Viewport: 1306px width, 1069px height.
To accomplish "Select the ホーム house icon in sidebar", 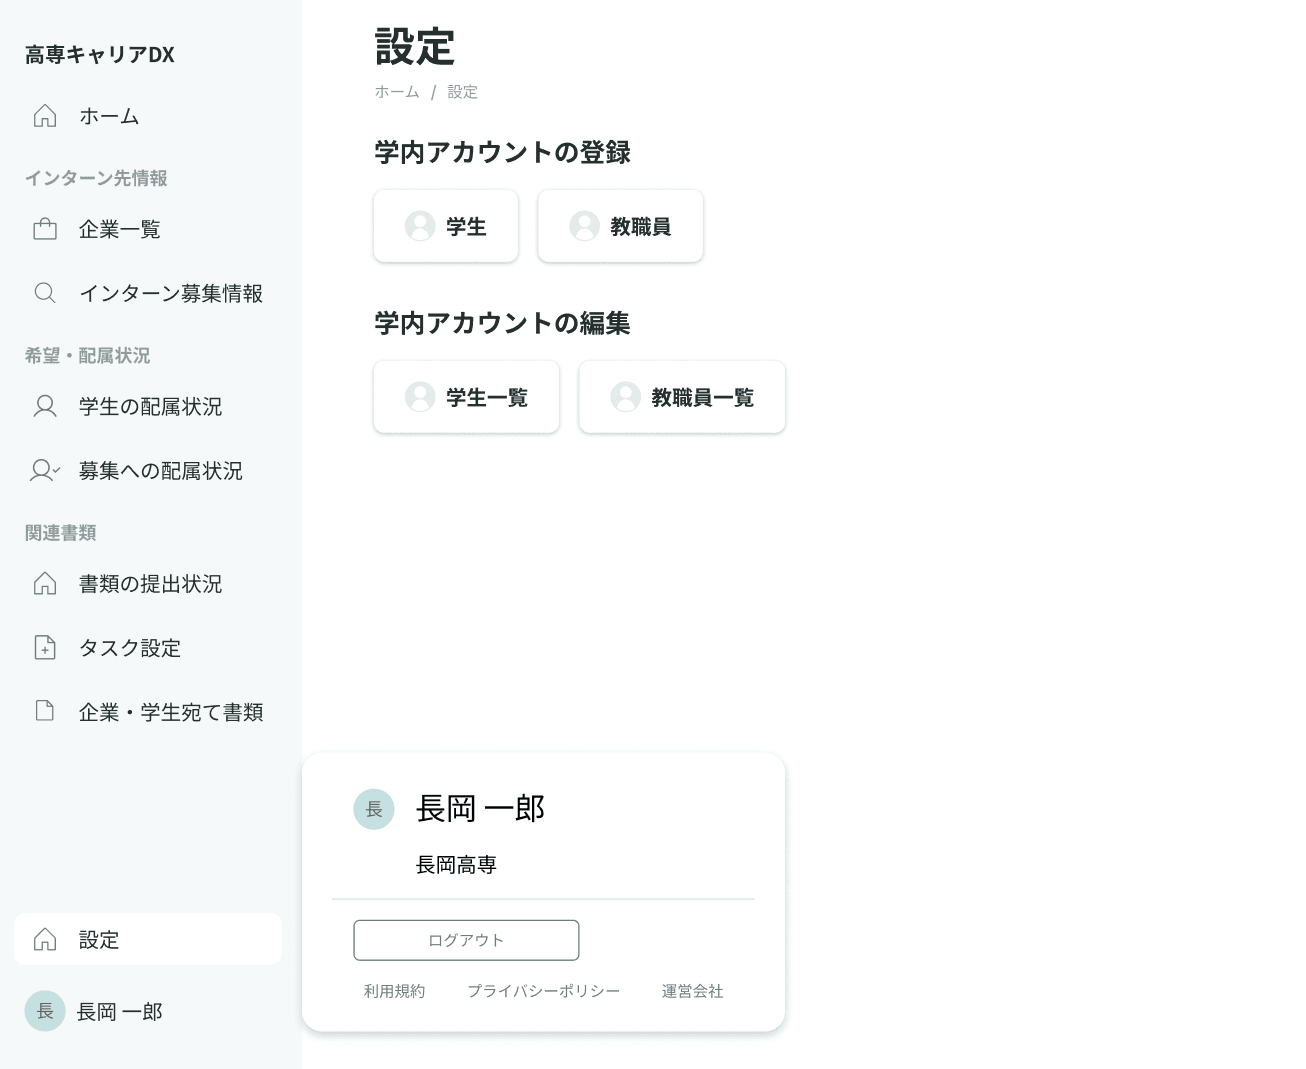I will click(x=45, y=115).
